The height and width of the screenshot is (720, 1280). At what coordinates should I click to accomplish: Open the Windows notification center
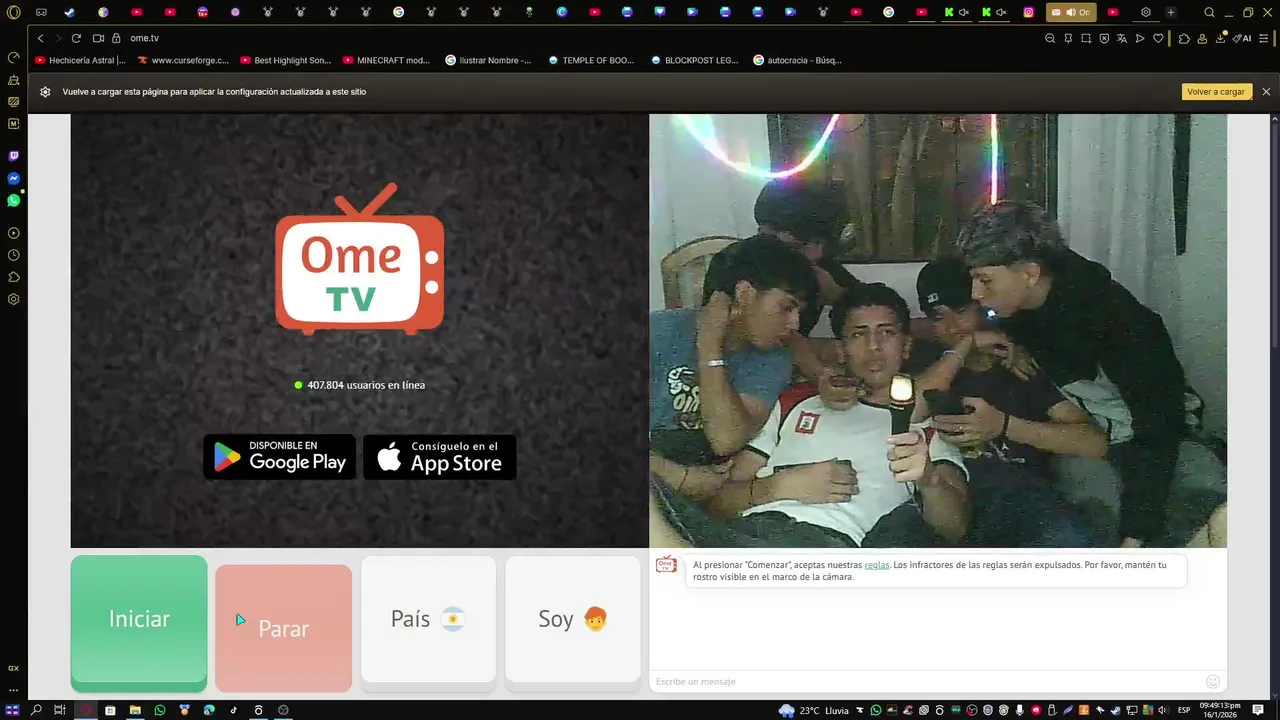[x=1259, y=710]
